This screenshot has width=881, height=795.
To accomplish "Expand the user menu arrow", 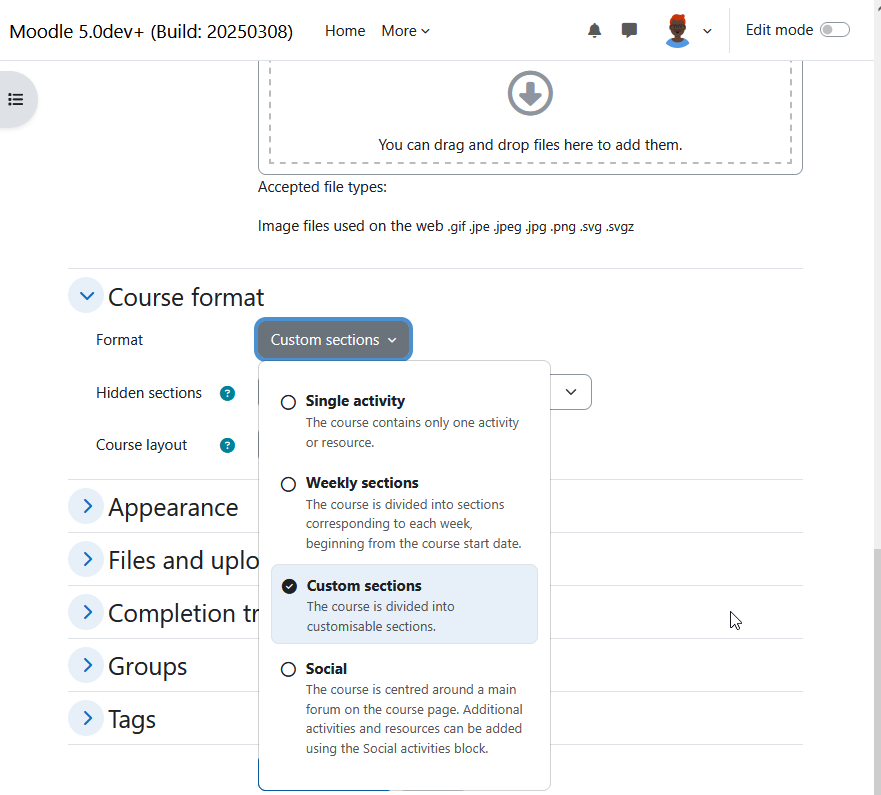I will click(x=707, y=31).
